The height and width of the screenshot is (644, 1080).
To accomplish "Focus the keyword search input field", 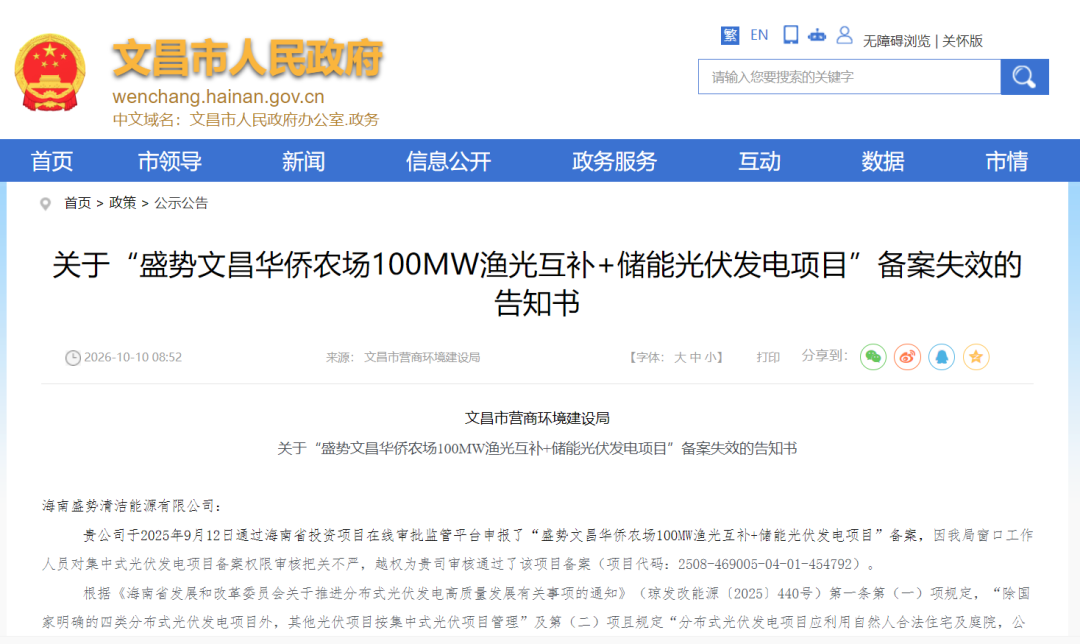I will click(x=849, y=77).
